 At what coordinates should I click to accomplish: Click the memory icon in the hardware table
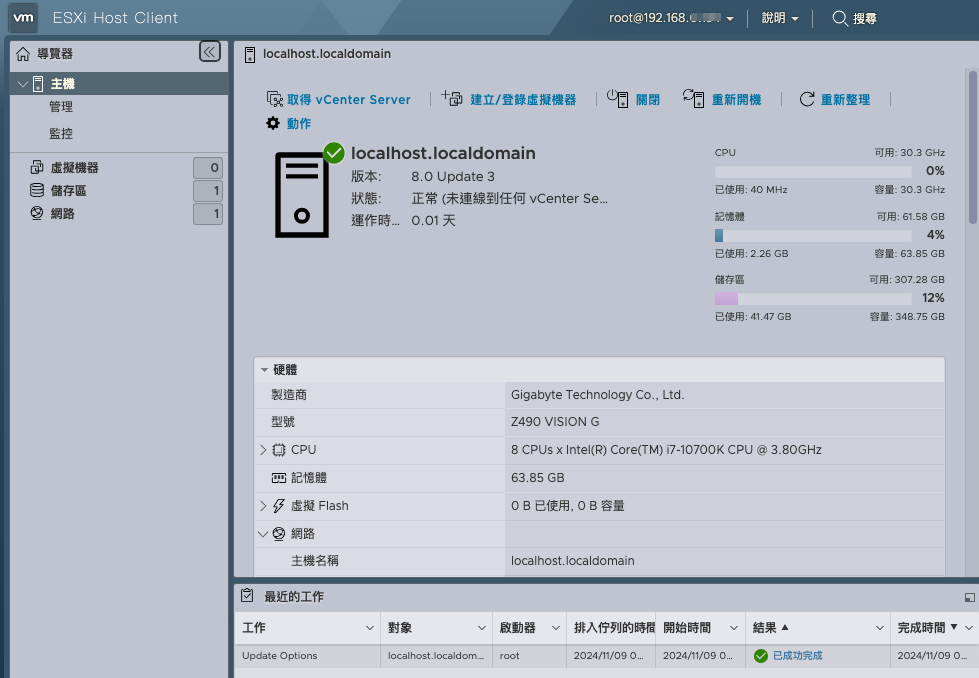(x=279, y=478)
